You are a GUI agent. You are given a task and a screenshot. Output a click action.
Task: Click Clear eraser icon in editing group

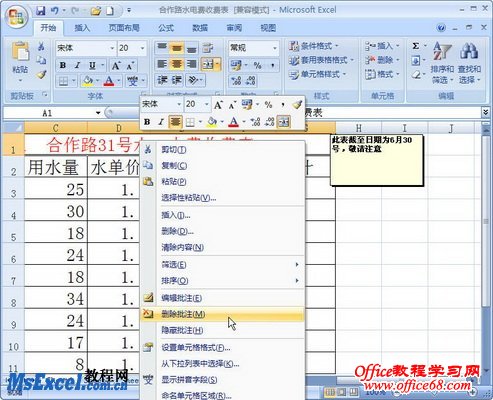click(416, 75)
